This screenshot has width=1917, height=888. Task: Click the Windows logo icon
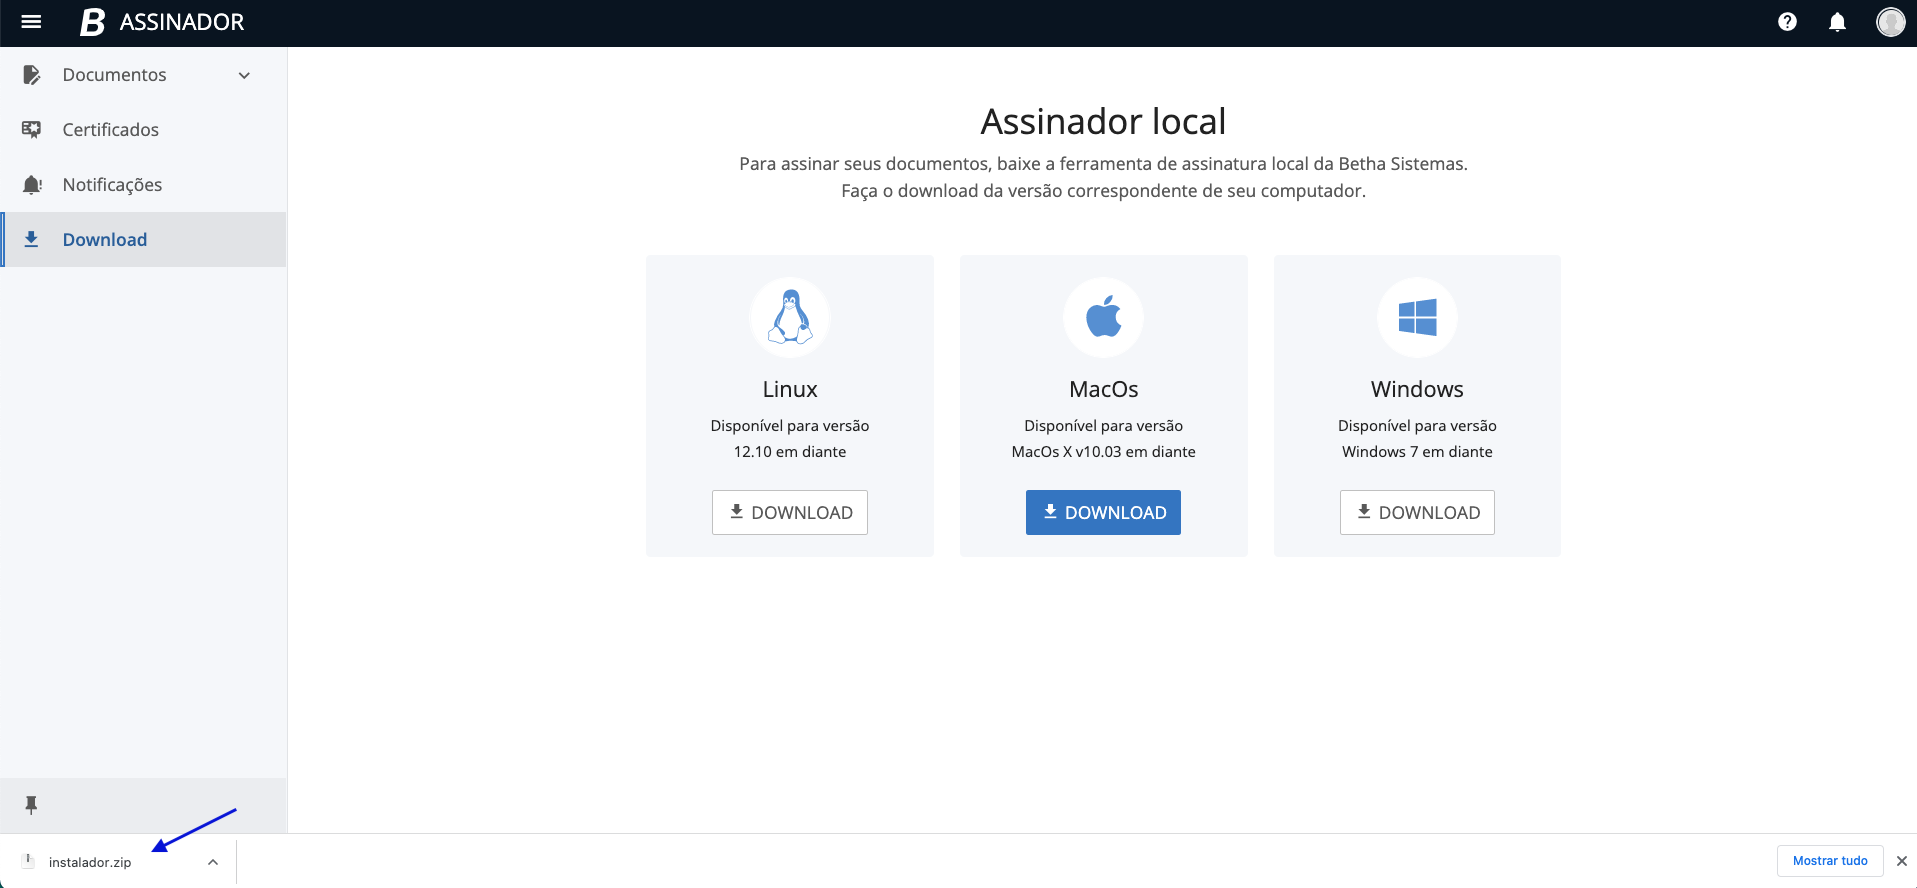coord(1417,317)
